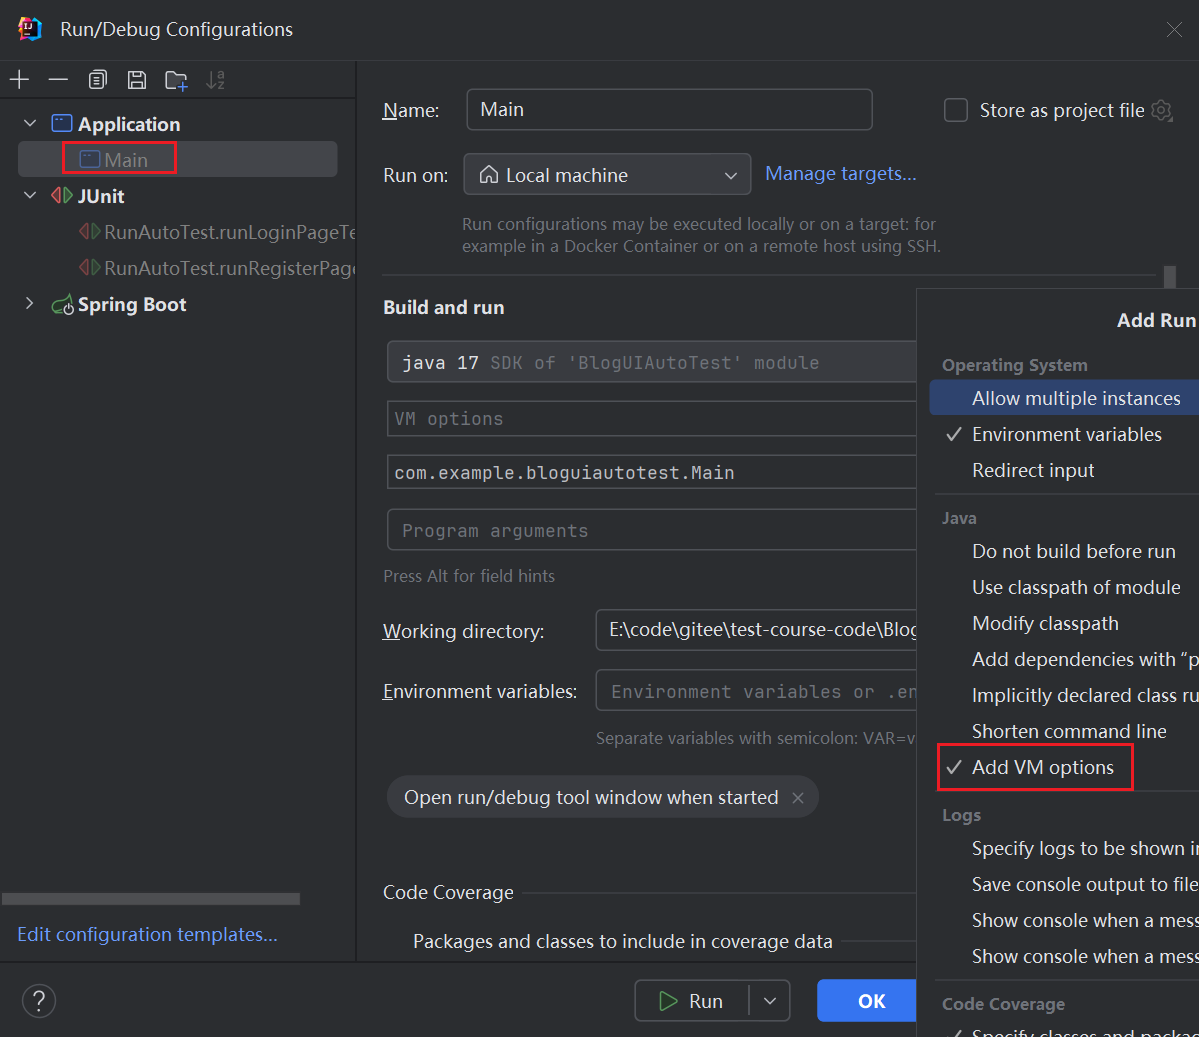Image resolution: width=1199 pixels, height=1037 pixels.
Task: Click the Working directory field
Action: point(755,630)
